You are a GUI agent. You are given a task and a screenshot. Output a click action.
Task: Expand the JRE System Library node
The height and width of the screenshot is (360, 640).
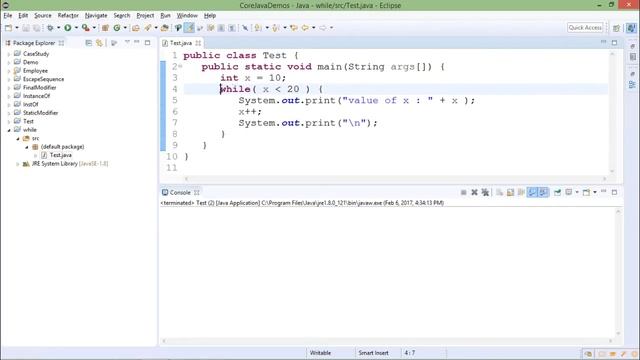tap(18, 164)
